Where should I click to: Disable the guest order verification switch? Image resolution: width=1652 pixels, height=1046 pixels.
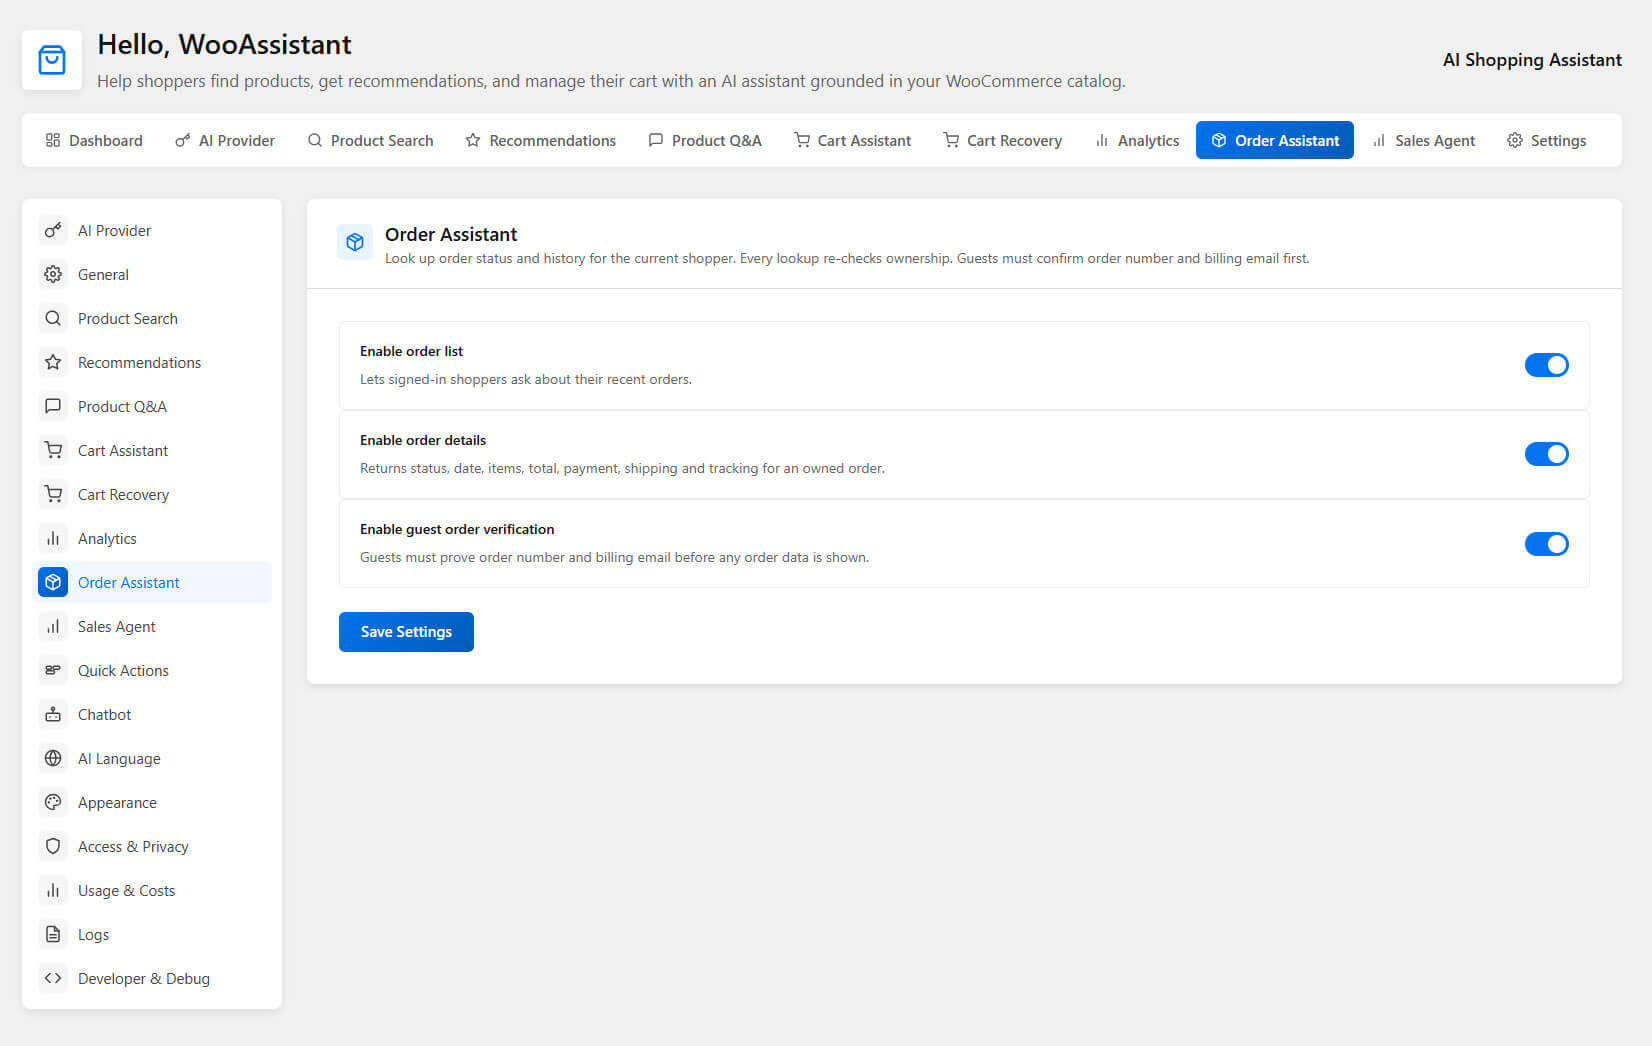point(1546,544)
